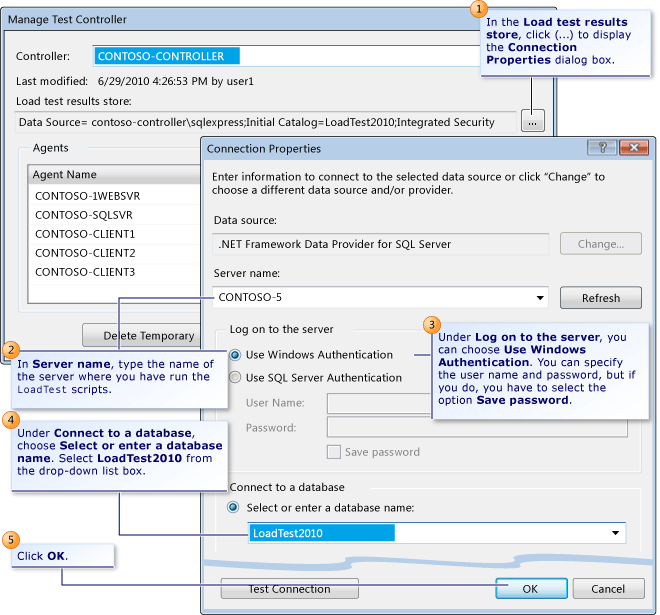660x615 pixels.
Task: Click the Password input field
Action: (x=477, y=428)
